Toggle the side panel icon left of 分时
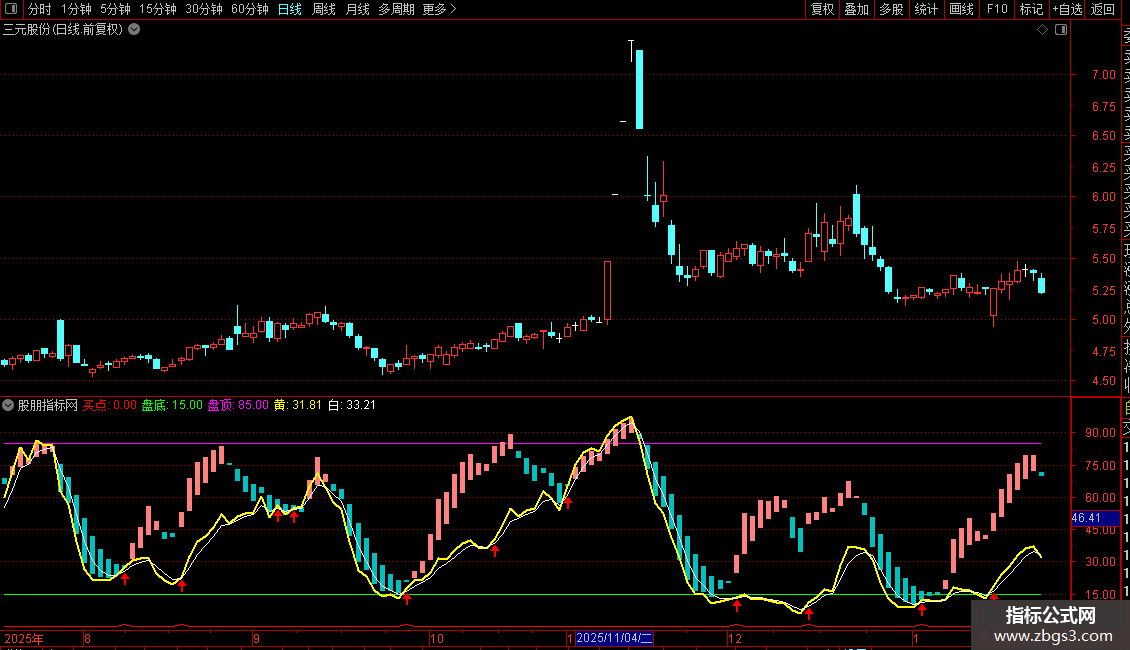 [11, 9]
